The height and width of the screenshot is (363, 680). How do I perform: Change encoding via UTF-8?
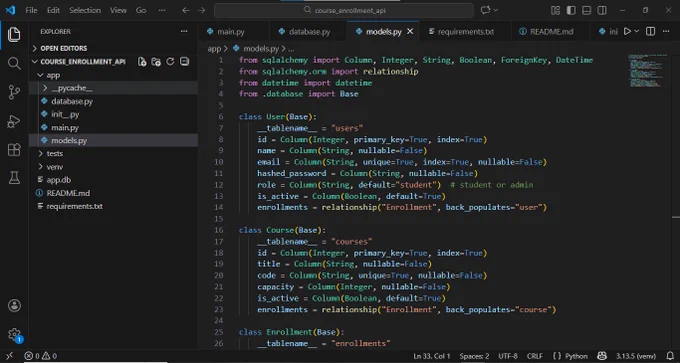coord(508,356)
